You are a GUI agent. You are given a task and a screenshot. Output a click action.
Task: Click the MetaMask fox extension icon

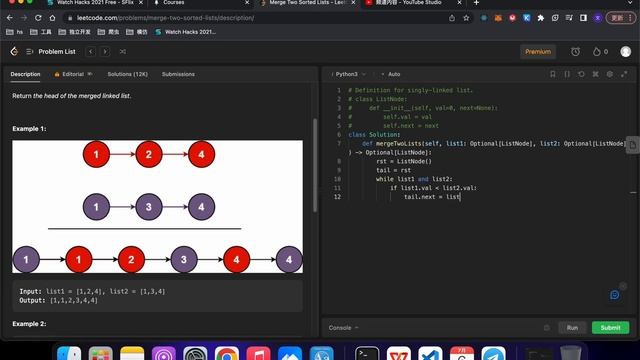click(x=498, y=18)
